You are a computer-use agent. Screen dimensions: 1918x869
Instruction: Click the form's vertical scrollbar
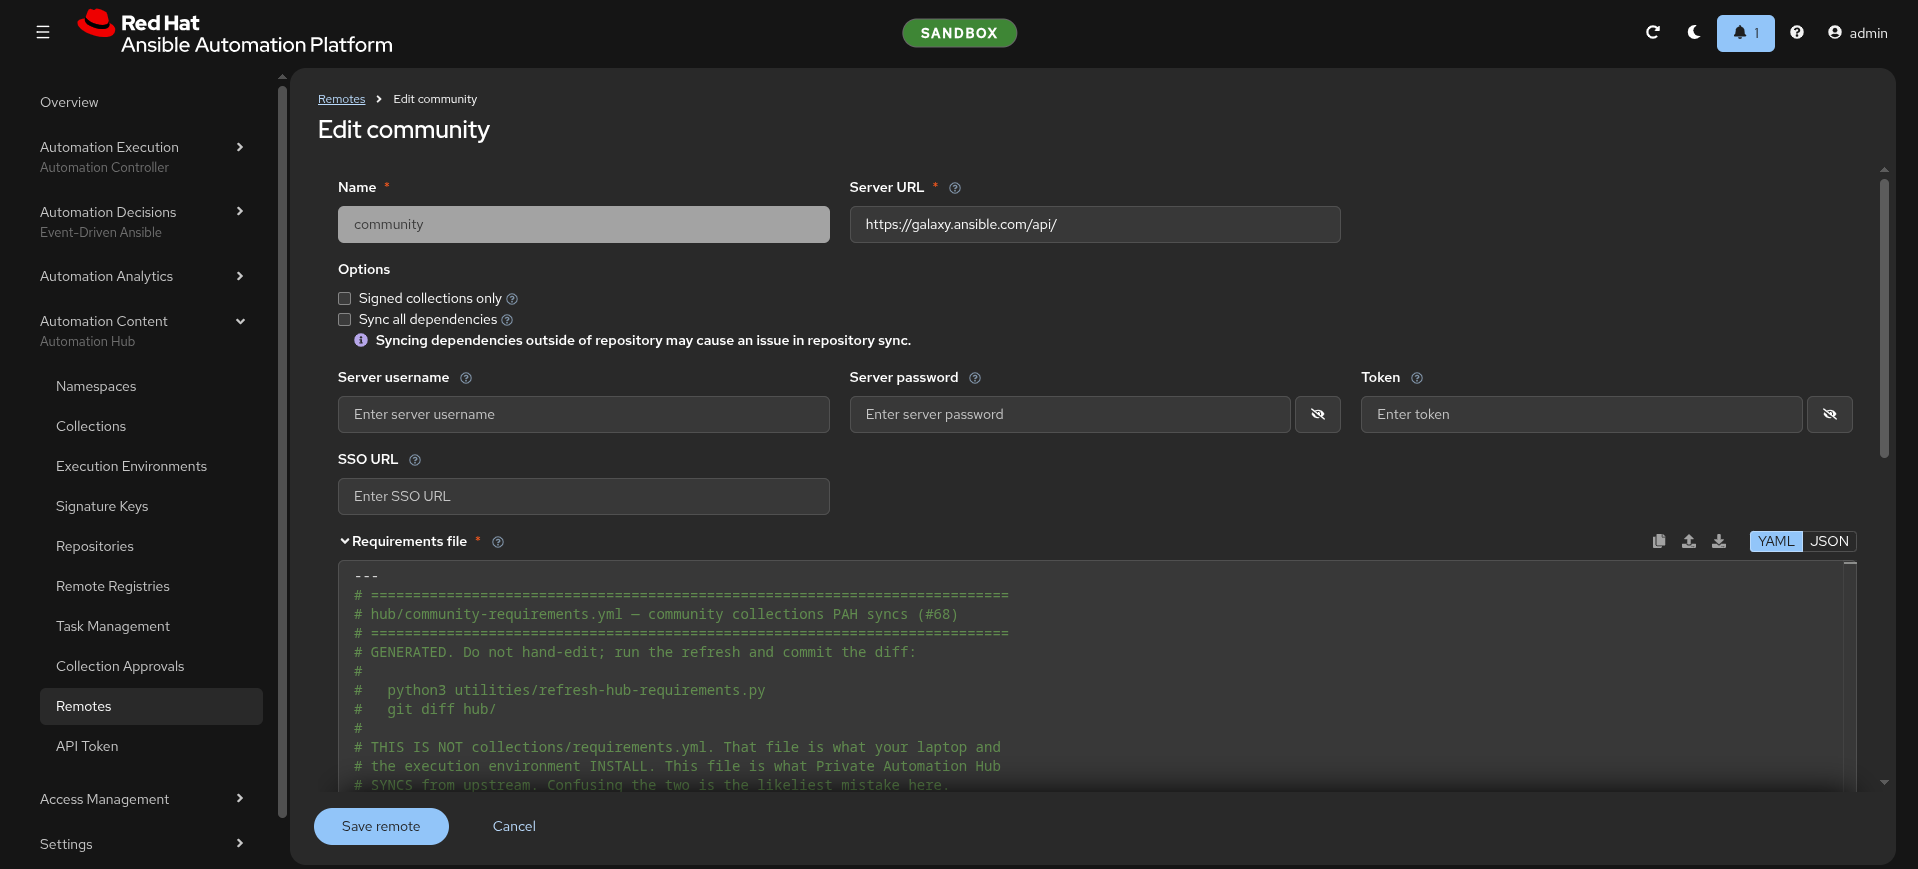pos(1884,318)
